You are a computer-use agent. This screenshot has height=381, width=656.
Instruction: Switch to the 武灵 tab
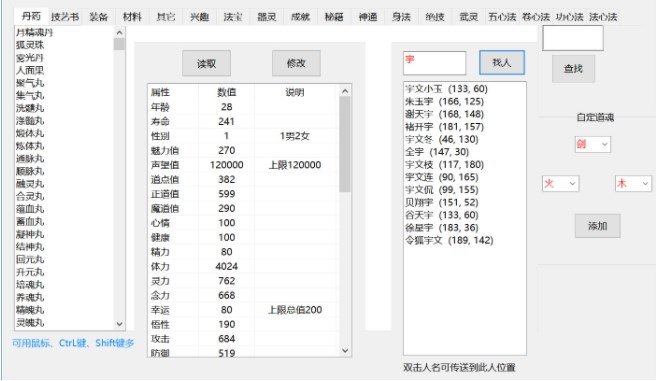coord(469,17)
